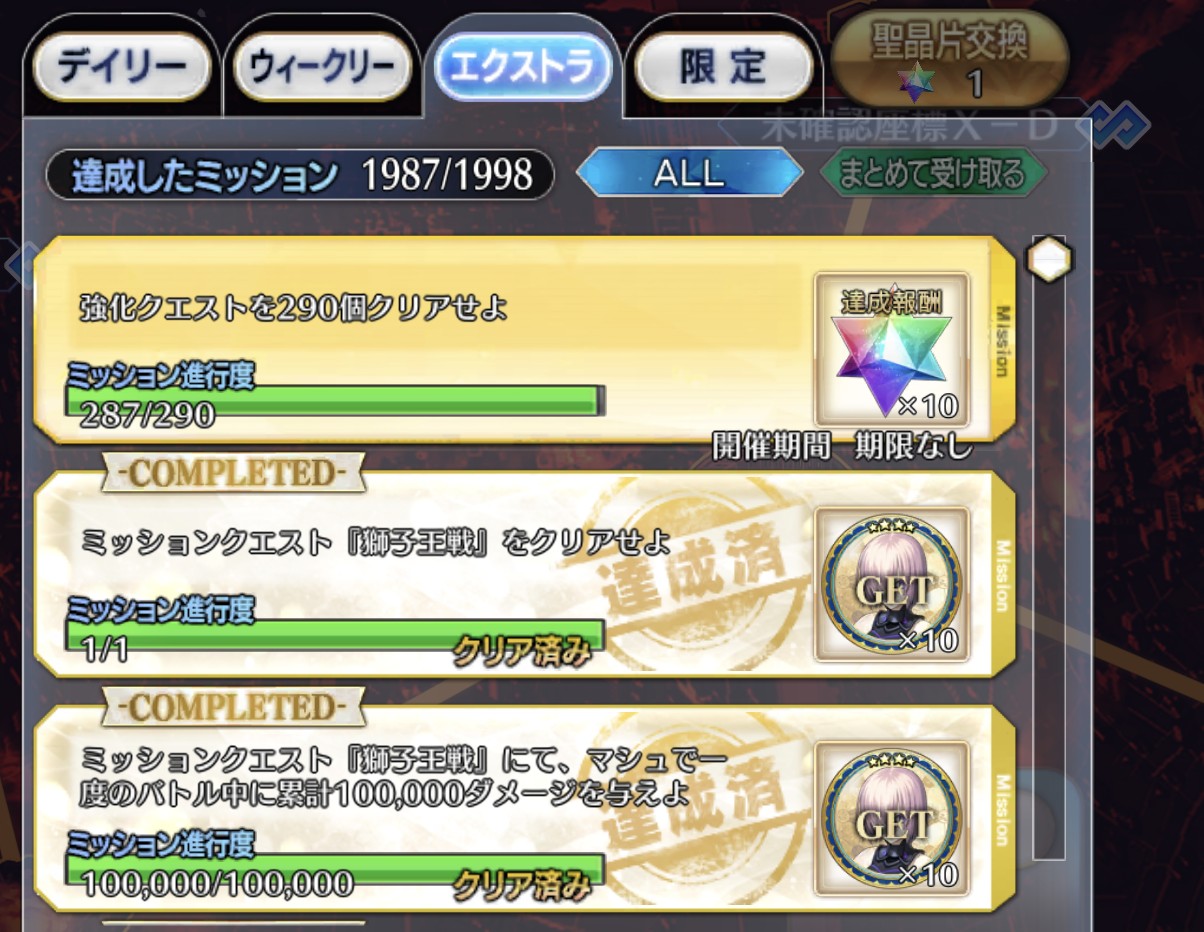The image size is (1204, 932).
Task: Click the Mash GET reward icon for 獅子王戦 clear
Action: click(x=892, y=584)
